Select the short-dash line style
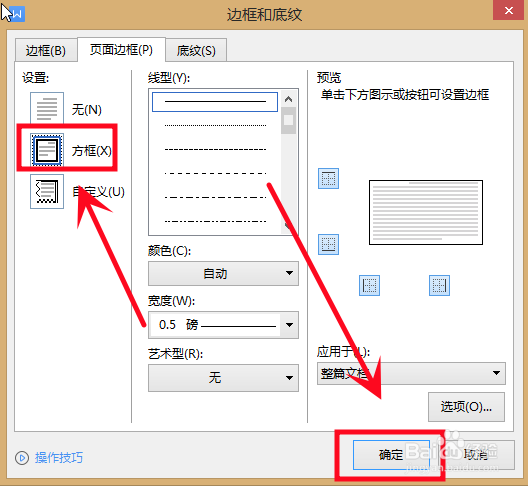This screenshot has width=528, height=486. 215,149
